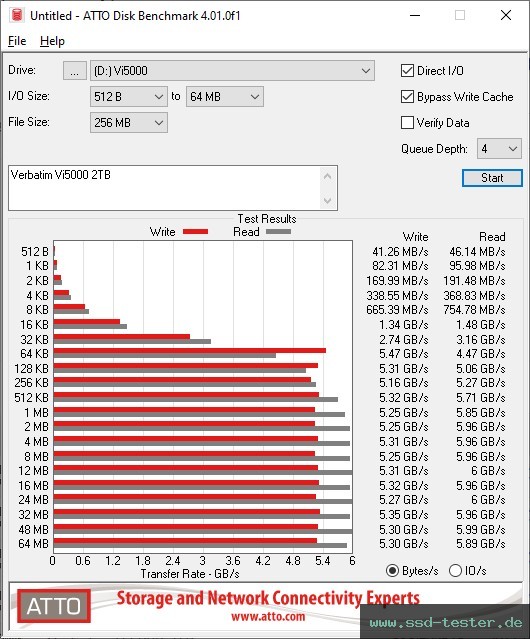530x639 pixels.
Task: Click the 64 KB write value 5.47 GB/s
Action: [x=404, y=354]
